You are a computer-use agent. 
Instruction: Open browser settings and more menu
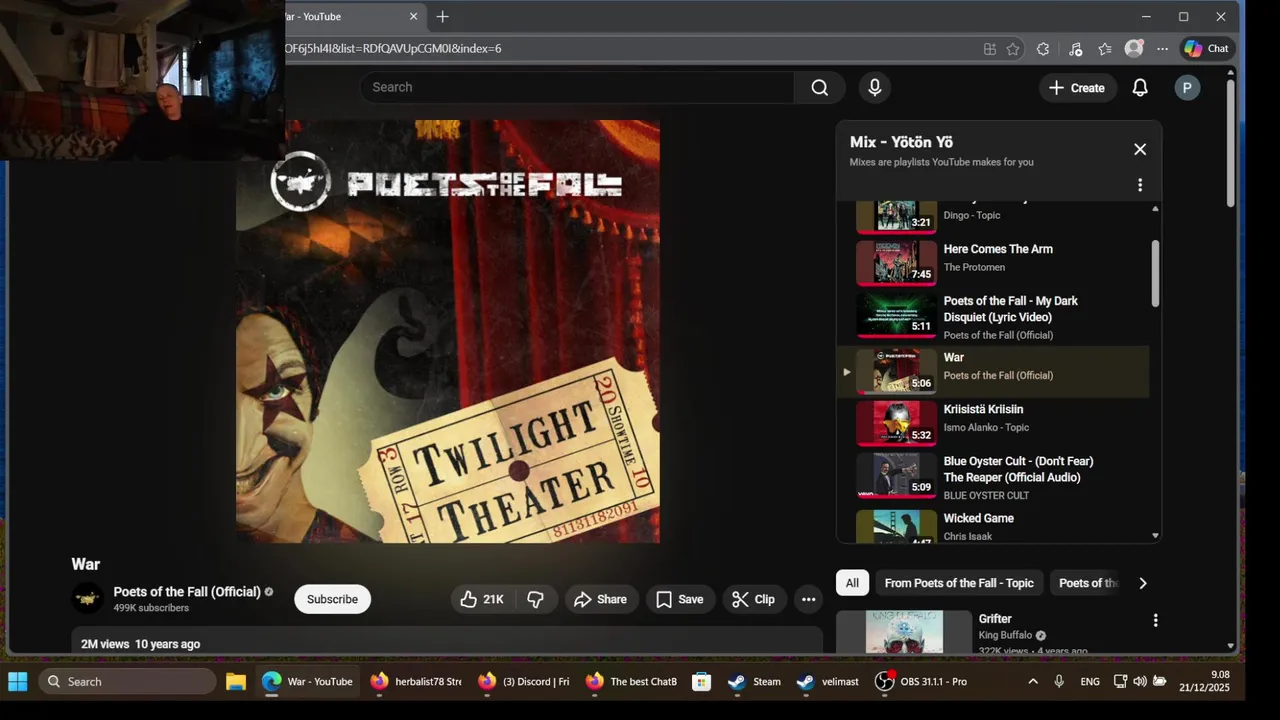[1162, 48]
